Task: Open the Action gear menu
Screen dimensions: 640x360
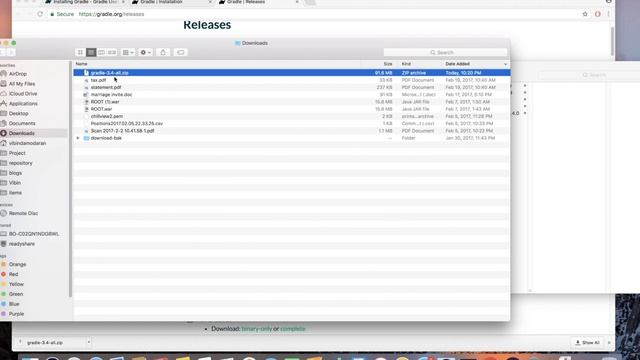Action: click(145, 52)
